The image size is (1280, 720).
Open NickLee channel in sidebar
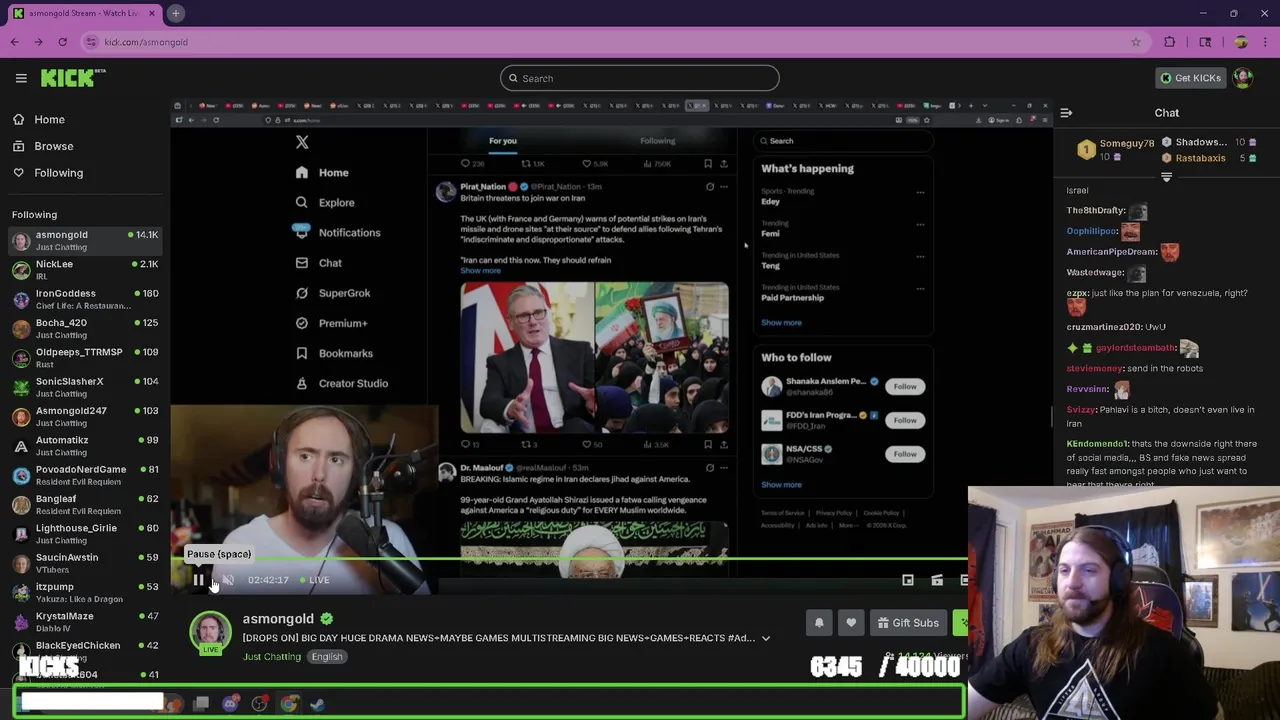coord(85,269)
